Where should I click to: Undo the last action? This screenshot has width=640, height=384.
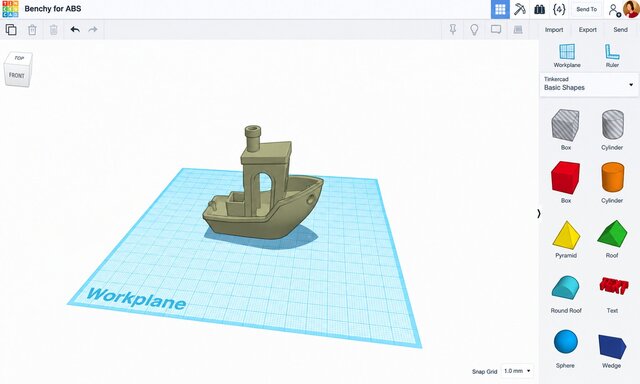tap(75, 29)
